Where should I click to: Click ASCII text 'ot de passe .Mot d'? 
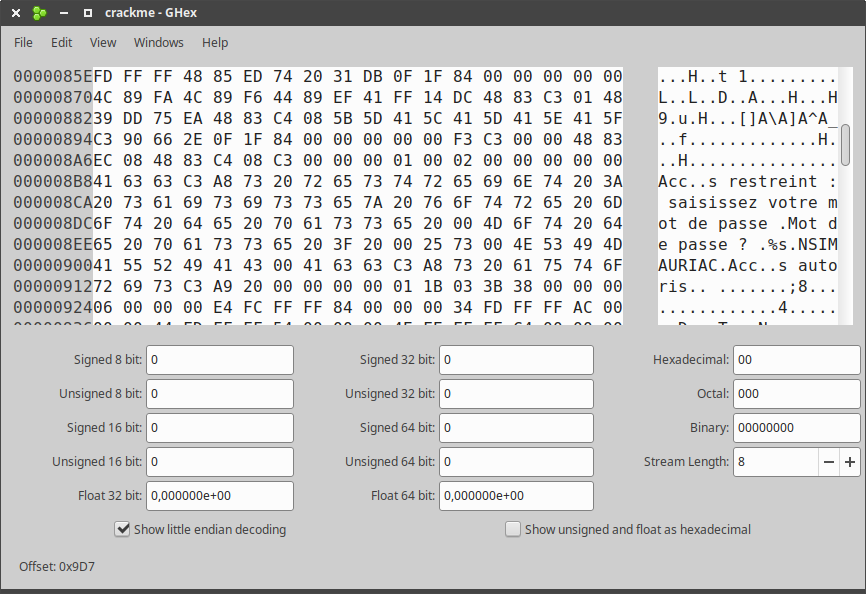pos(747,224)
